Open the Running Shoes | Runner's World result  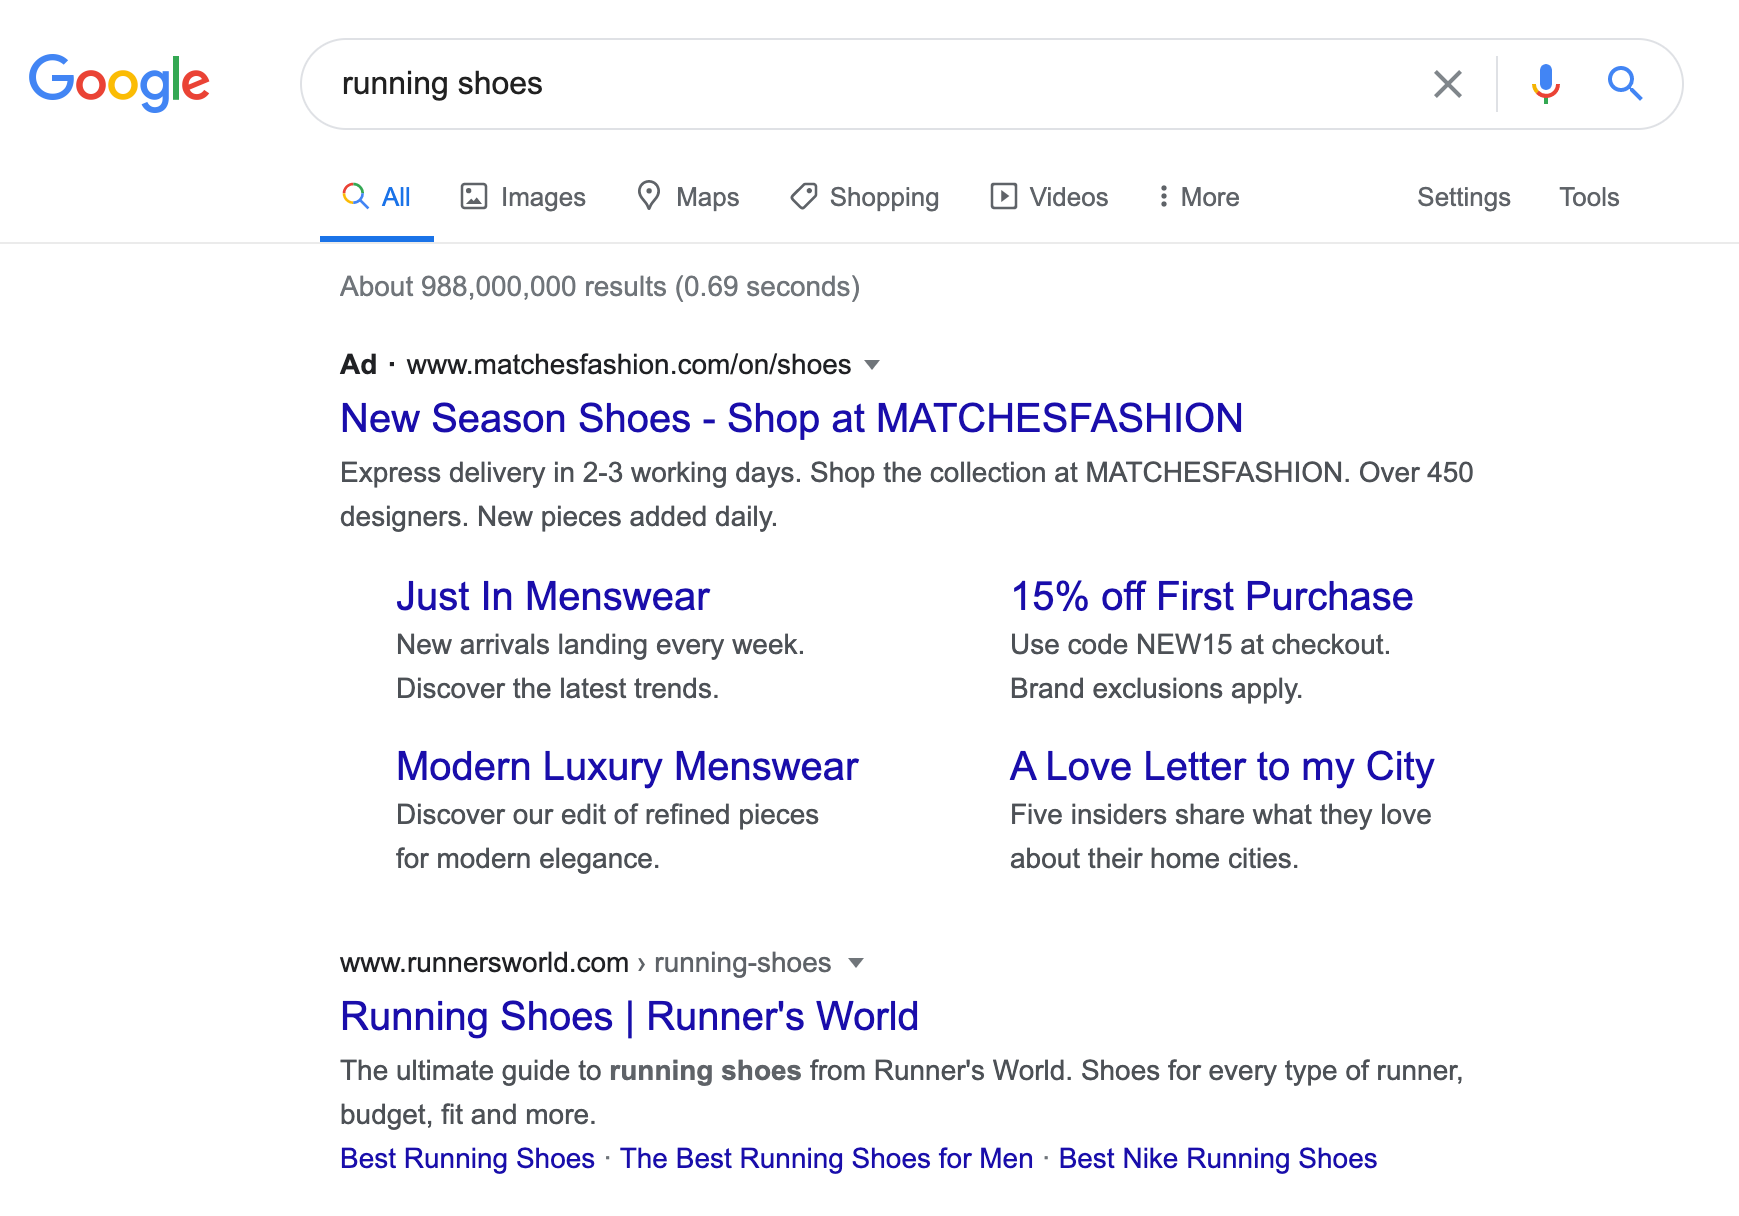coord(629,1016)
